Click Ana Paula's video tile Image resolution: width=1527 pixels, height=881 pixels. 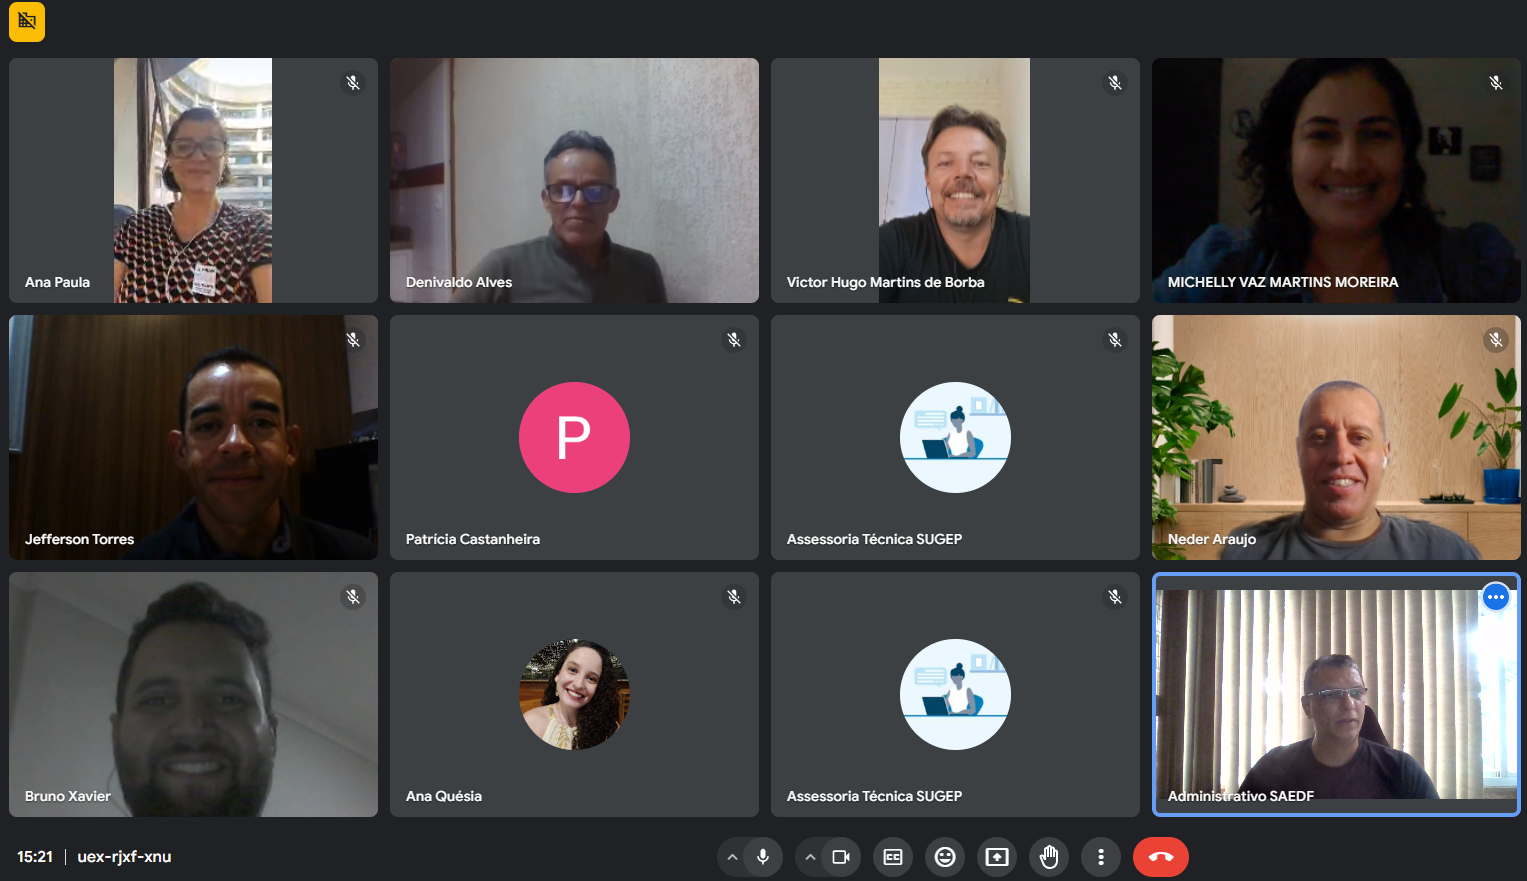(x=193, y=180)
